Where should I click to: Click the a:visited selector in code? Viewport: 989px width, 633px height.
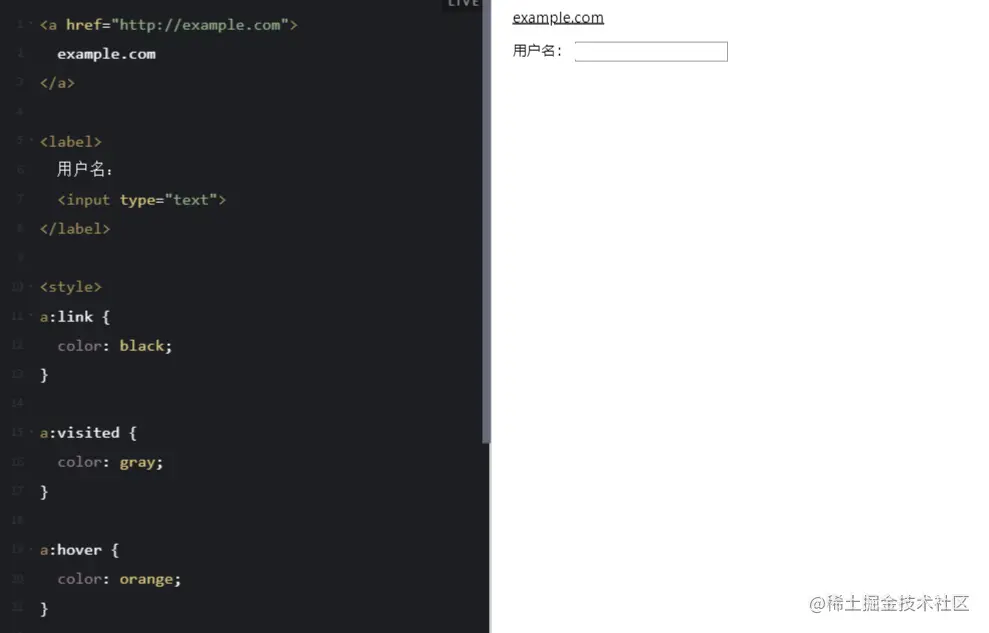[x=79, y=433]
